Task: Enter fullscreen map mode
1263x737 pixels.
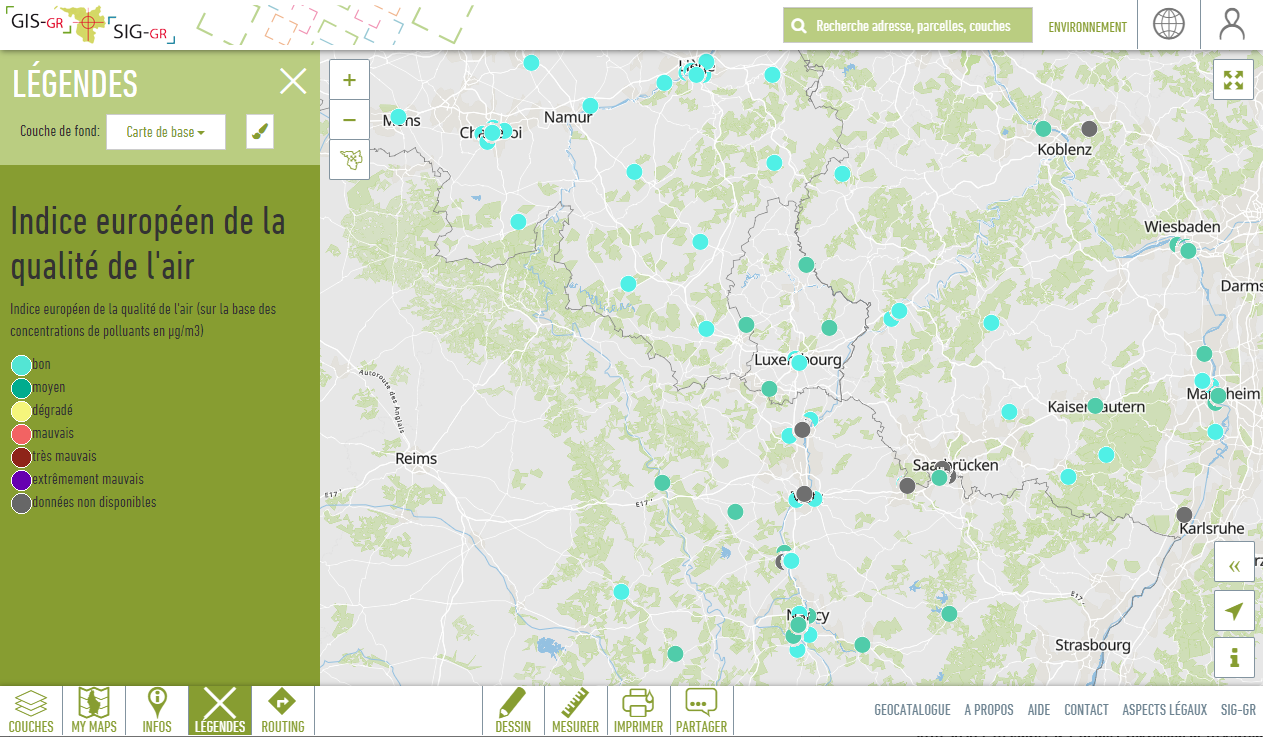Action: coord(1233,80)
